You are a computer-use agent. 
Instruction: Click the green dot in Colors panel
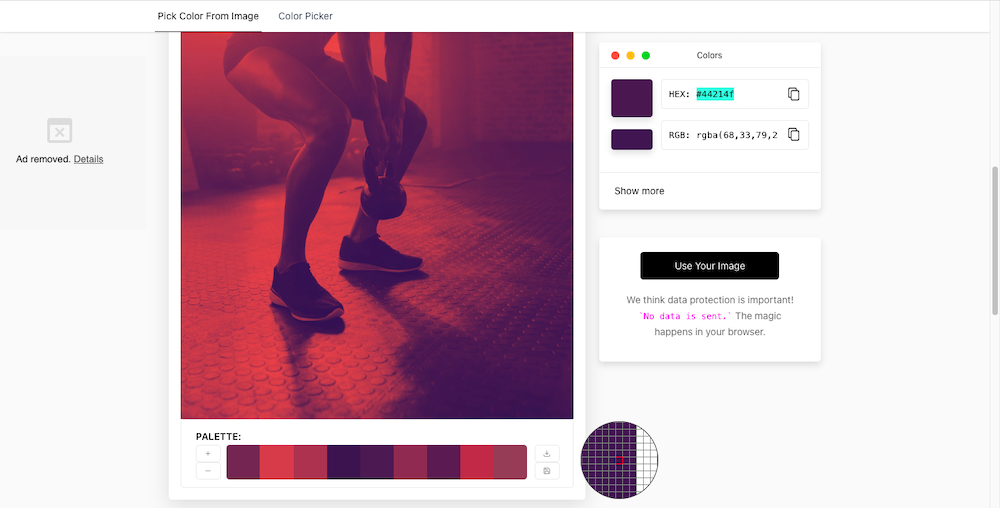tap(646, 55)
